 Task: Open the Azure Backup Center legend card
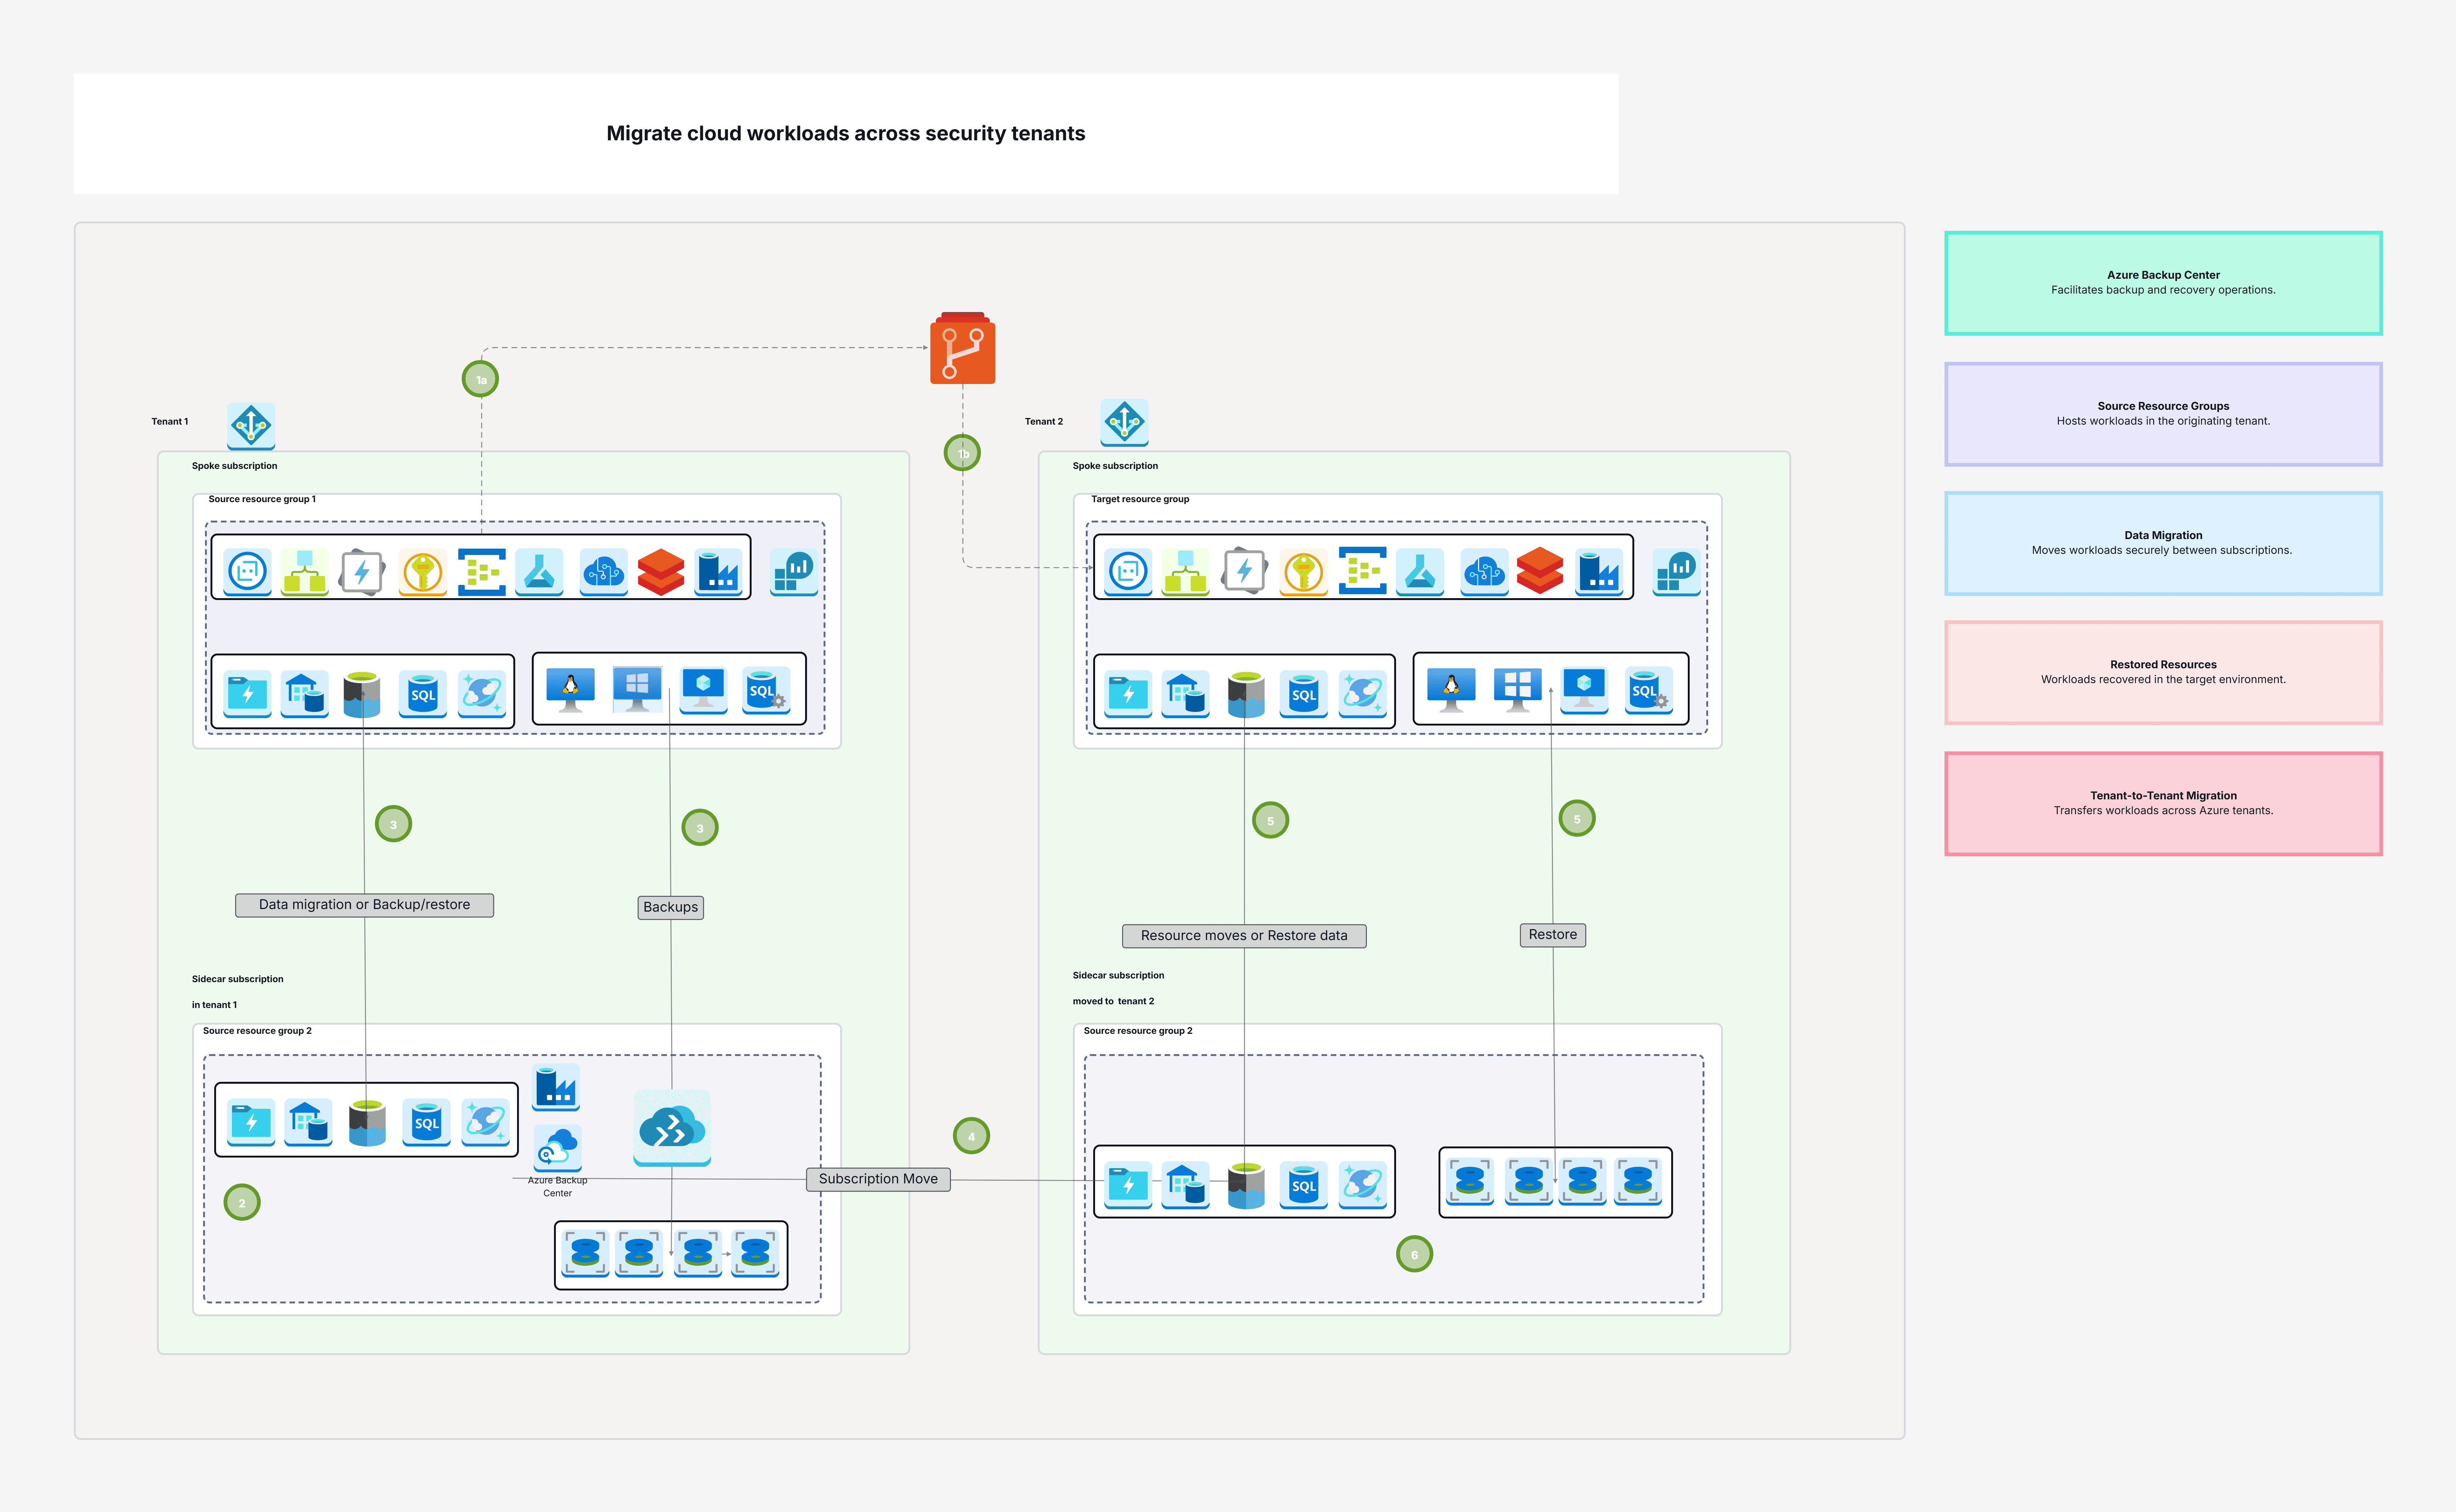point(2163,283)
